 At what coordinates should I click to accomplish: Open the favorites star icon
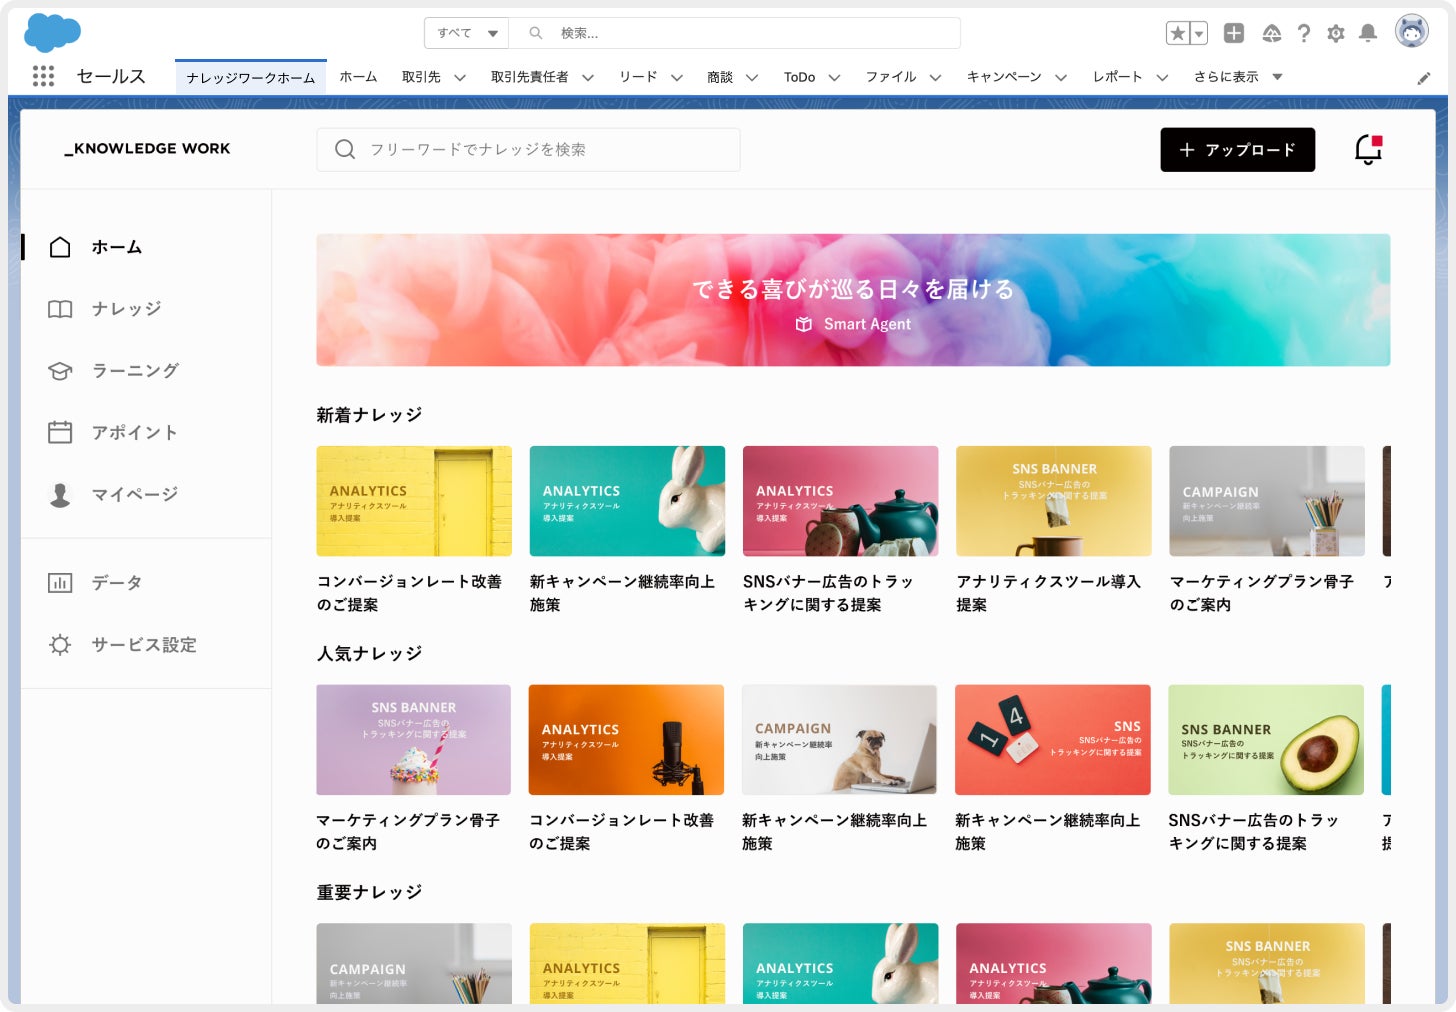pyautogui.click(x=1178, y=33)
